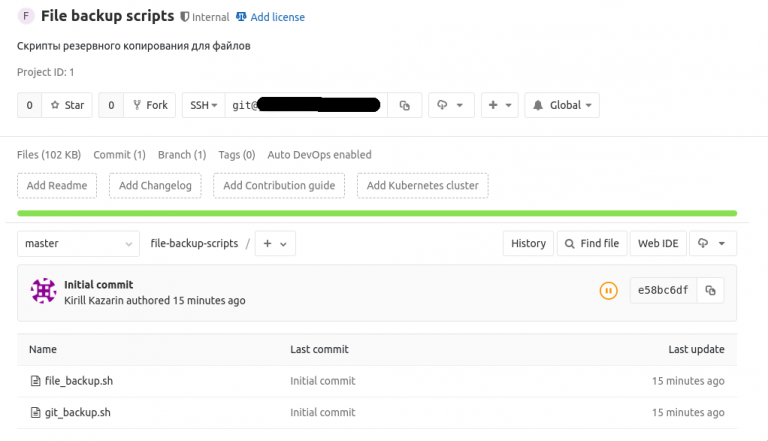Fork the project with the Fork button
Screen dimensions: 768x441
click(x=149, y=105)
